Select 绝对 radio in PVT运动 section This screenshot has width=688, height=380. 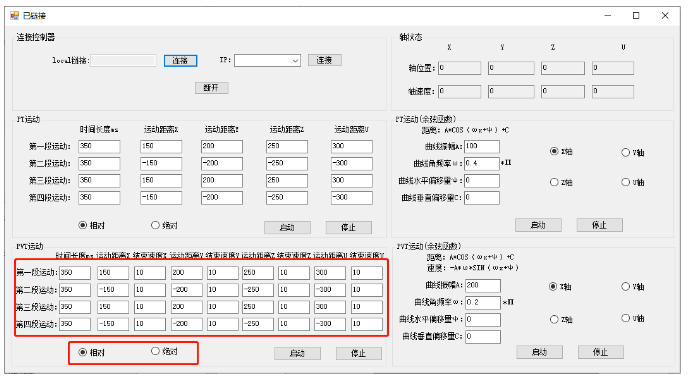164,351
